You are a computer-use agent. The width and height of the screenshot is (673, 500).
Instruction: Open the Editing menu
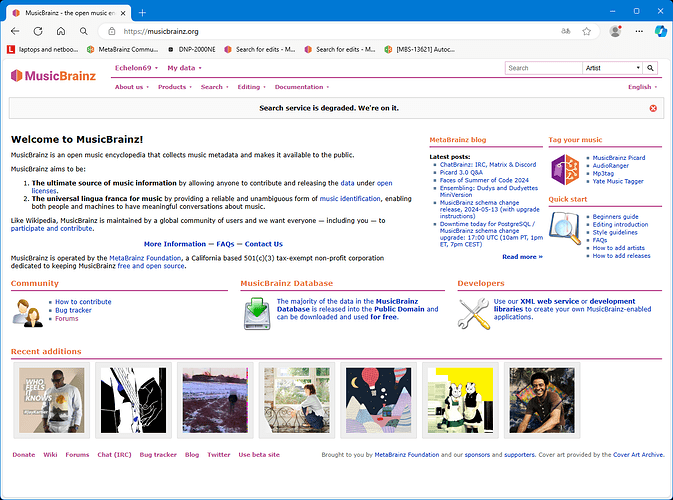(x=252, y=87)
